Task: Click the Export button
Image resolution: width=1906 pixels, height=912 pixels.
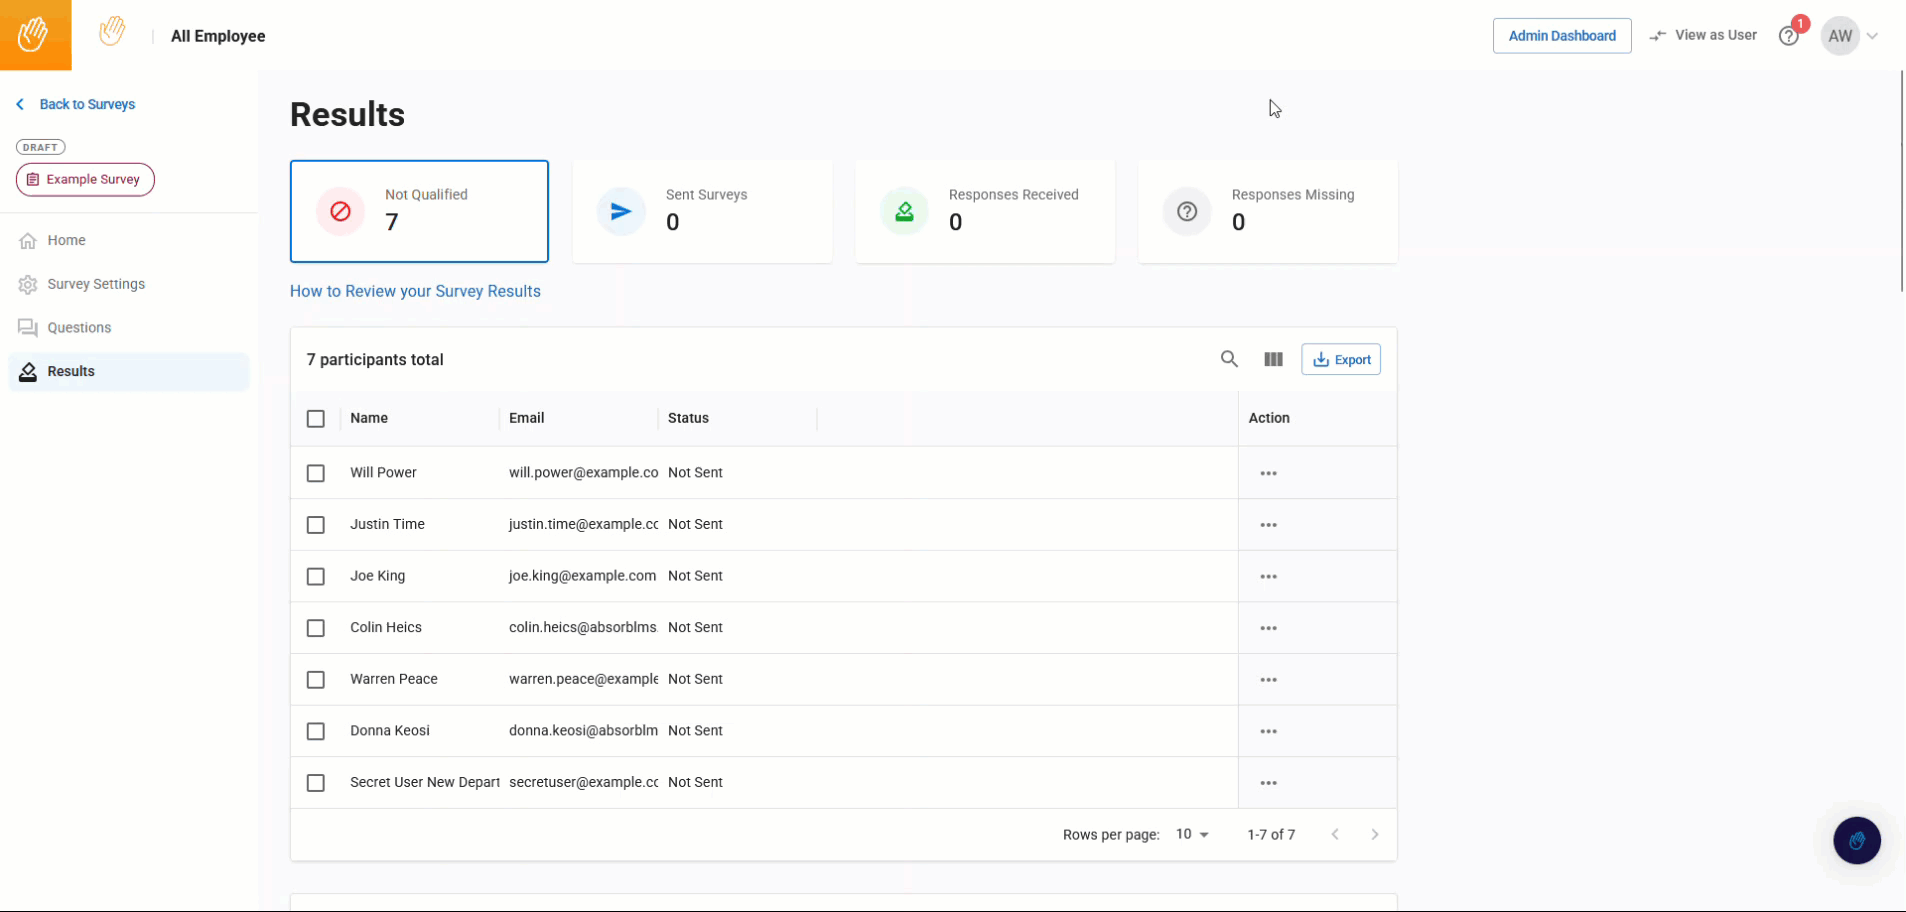Action: 1341,359
